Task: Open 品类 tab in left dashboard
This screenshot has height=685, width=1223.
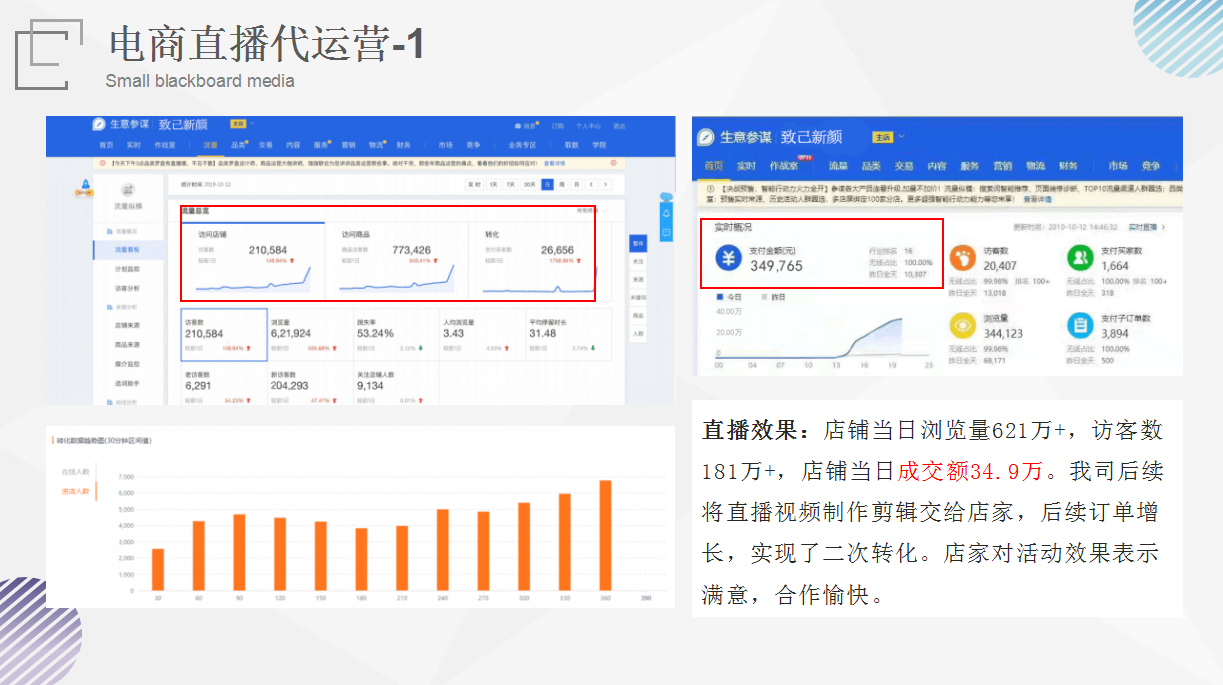Action: point(238,145)
